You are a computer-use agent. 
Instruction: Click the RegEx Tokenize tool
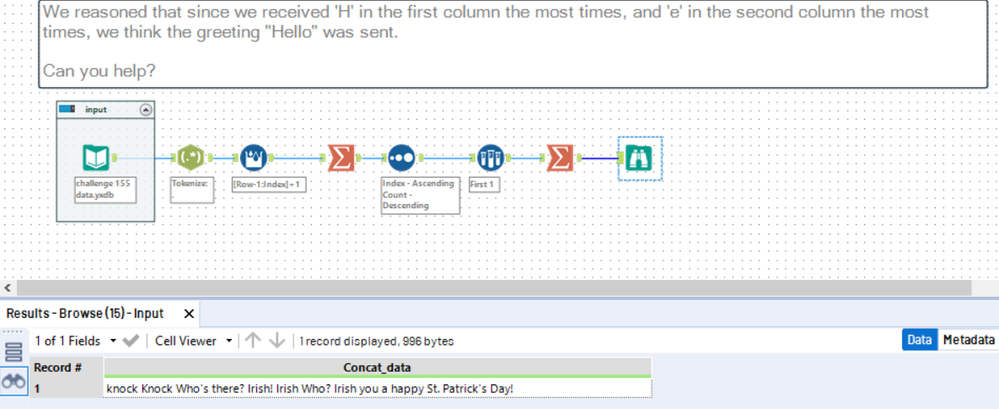click(x=189, y=158)
